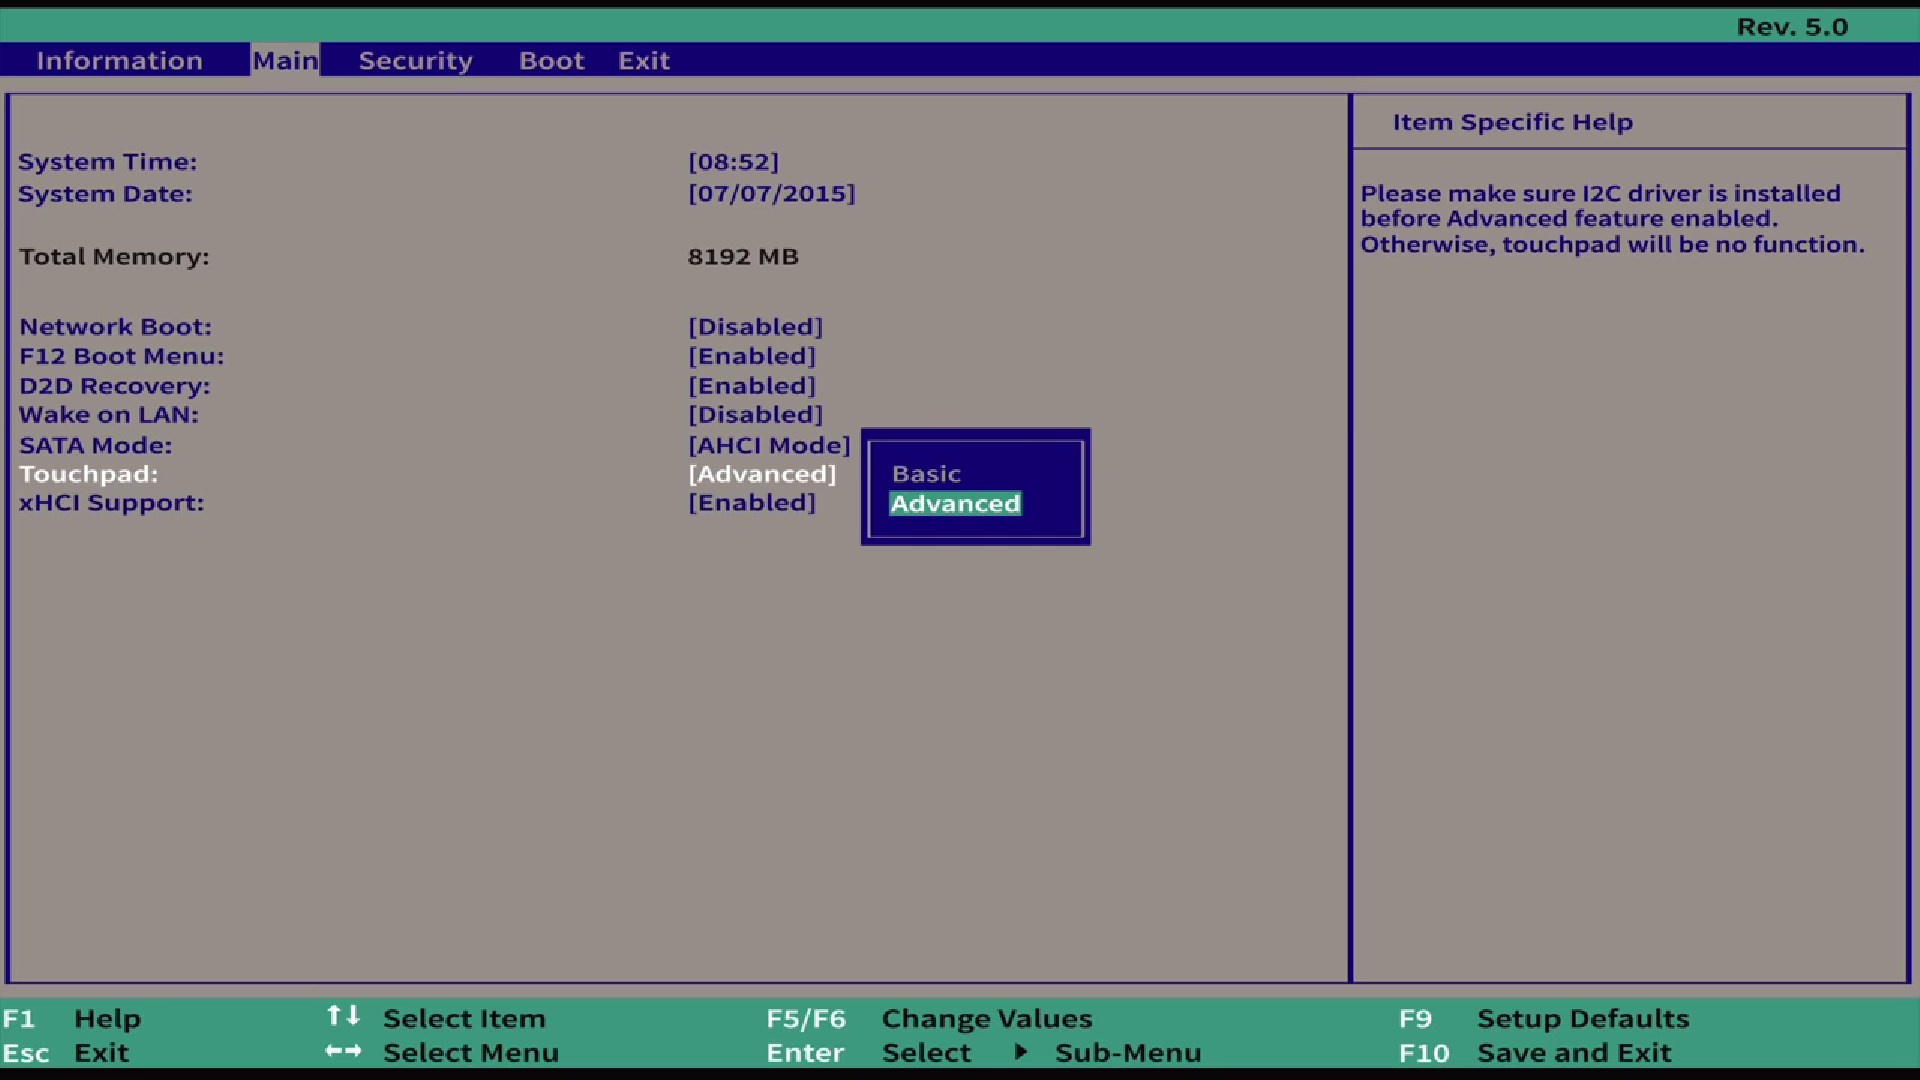Screen dimensions: 1920x1080
Task: Open the Security tab
Action: tap(415, 60)
